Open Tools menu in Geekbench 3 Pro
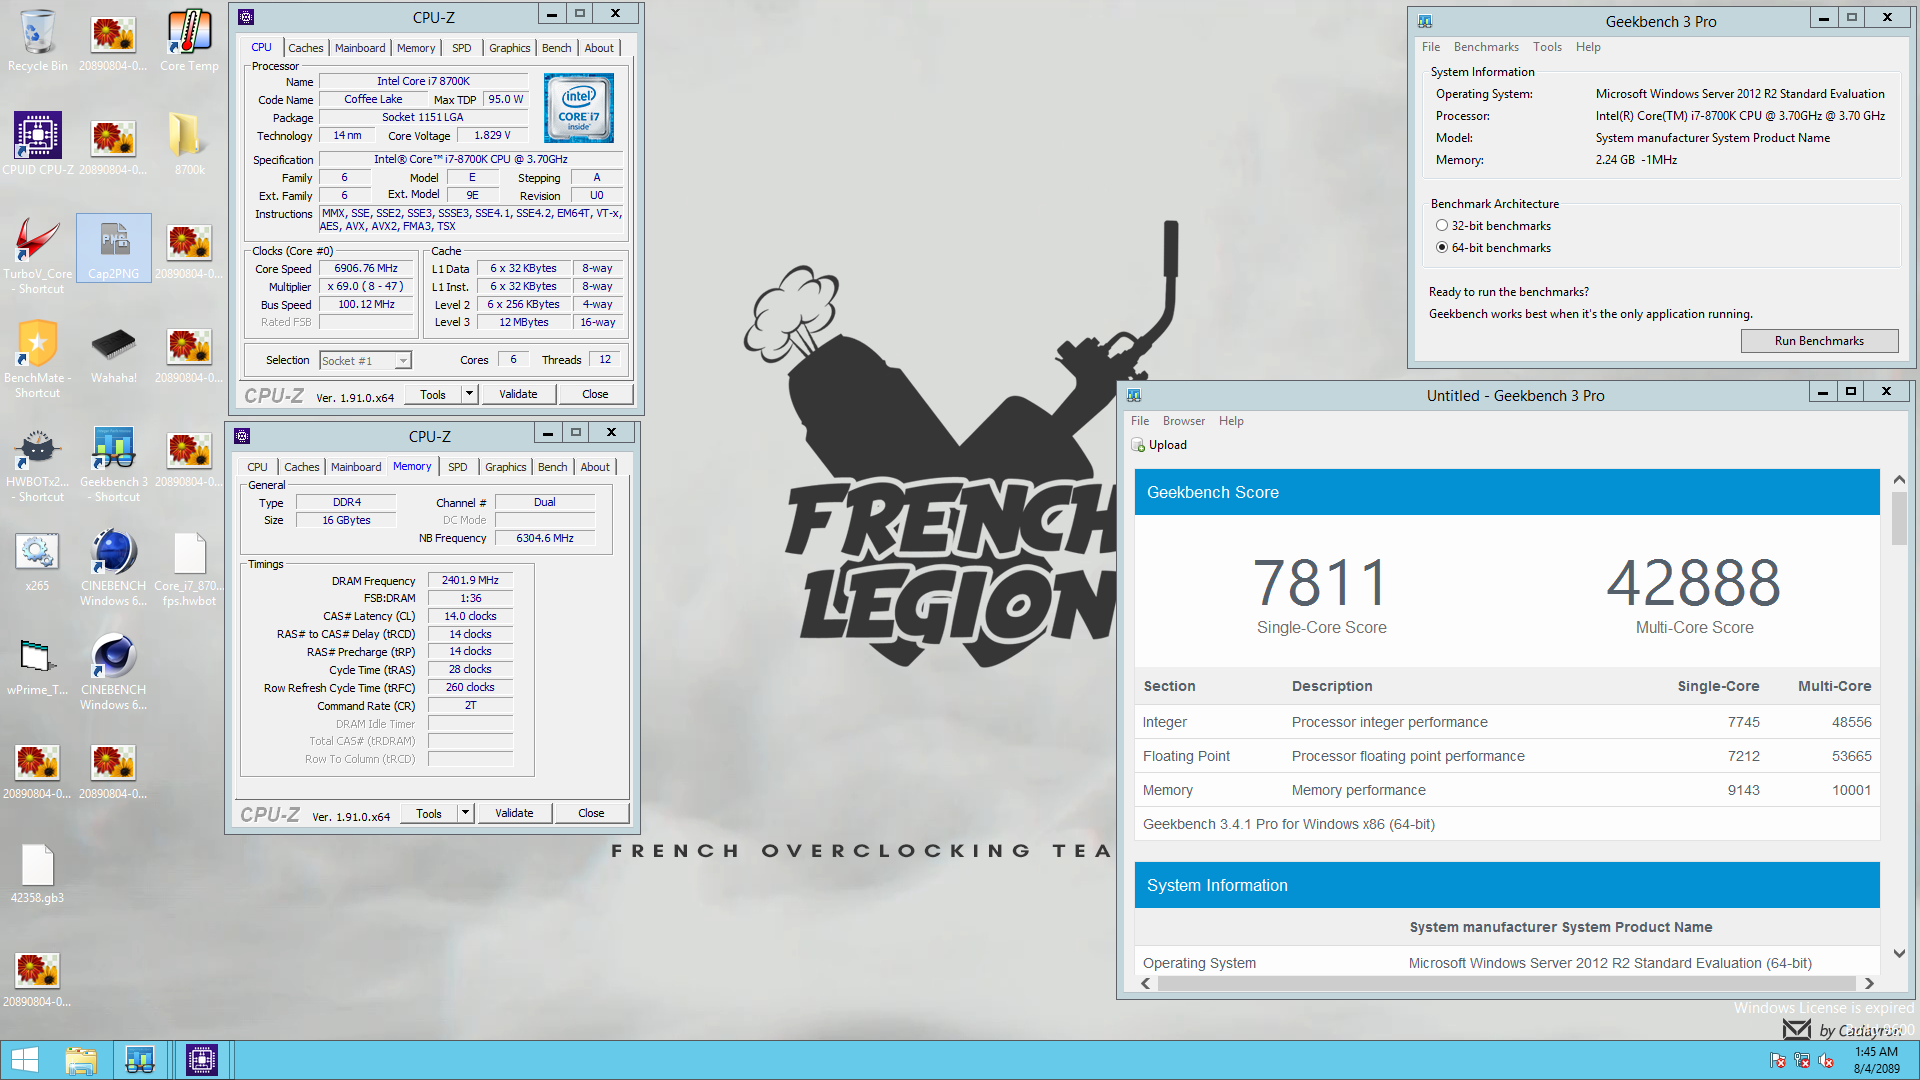 [1547, 47]
